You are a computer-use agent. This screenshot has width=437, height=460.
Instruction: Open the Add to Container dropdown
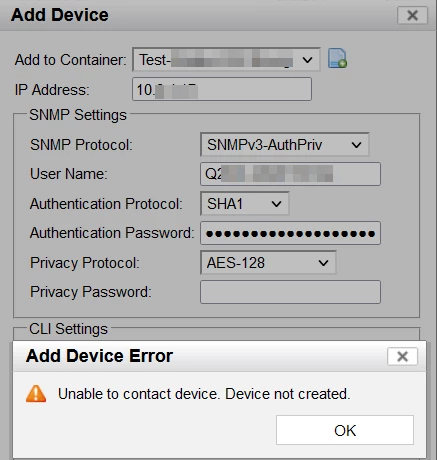coord(226,60)
